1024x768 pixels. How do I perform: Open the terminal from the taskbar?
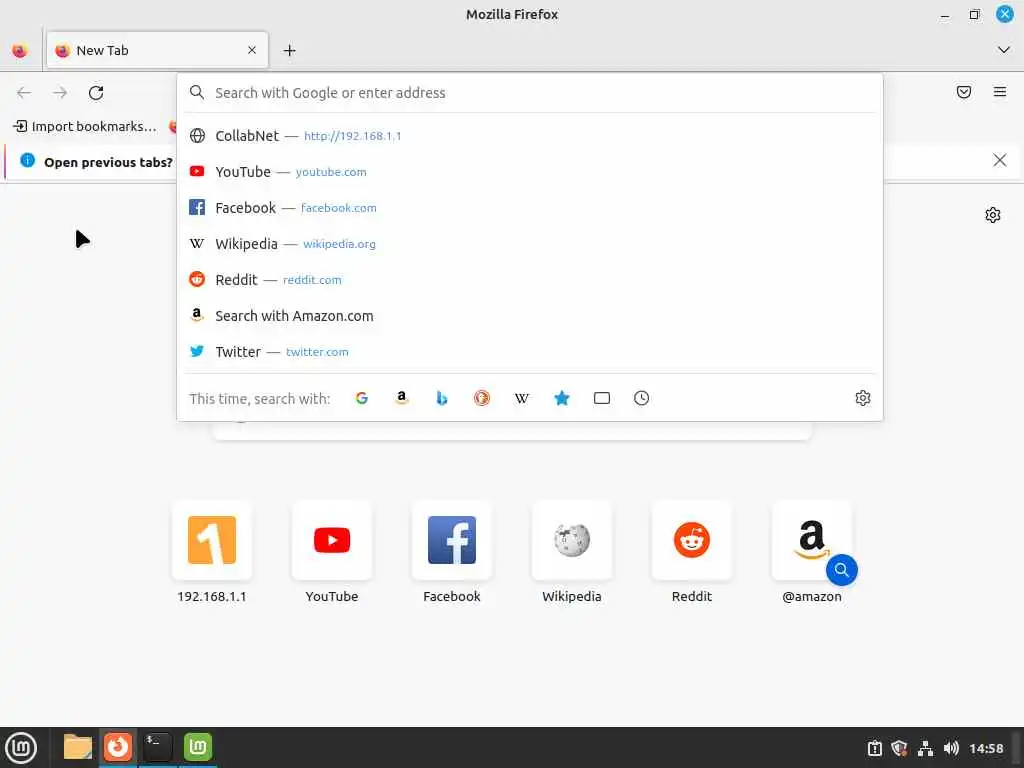point(157,747)
